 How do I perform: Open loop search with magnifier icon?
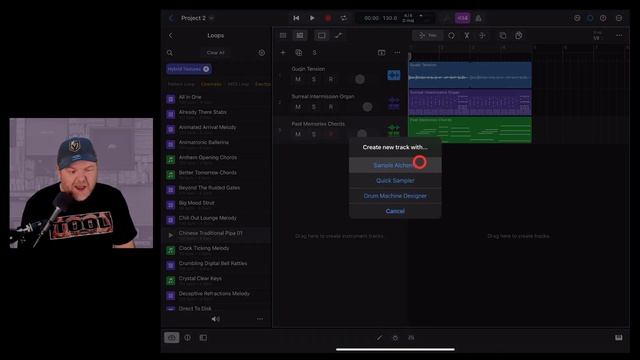(170, 53)
